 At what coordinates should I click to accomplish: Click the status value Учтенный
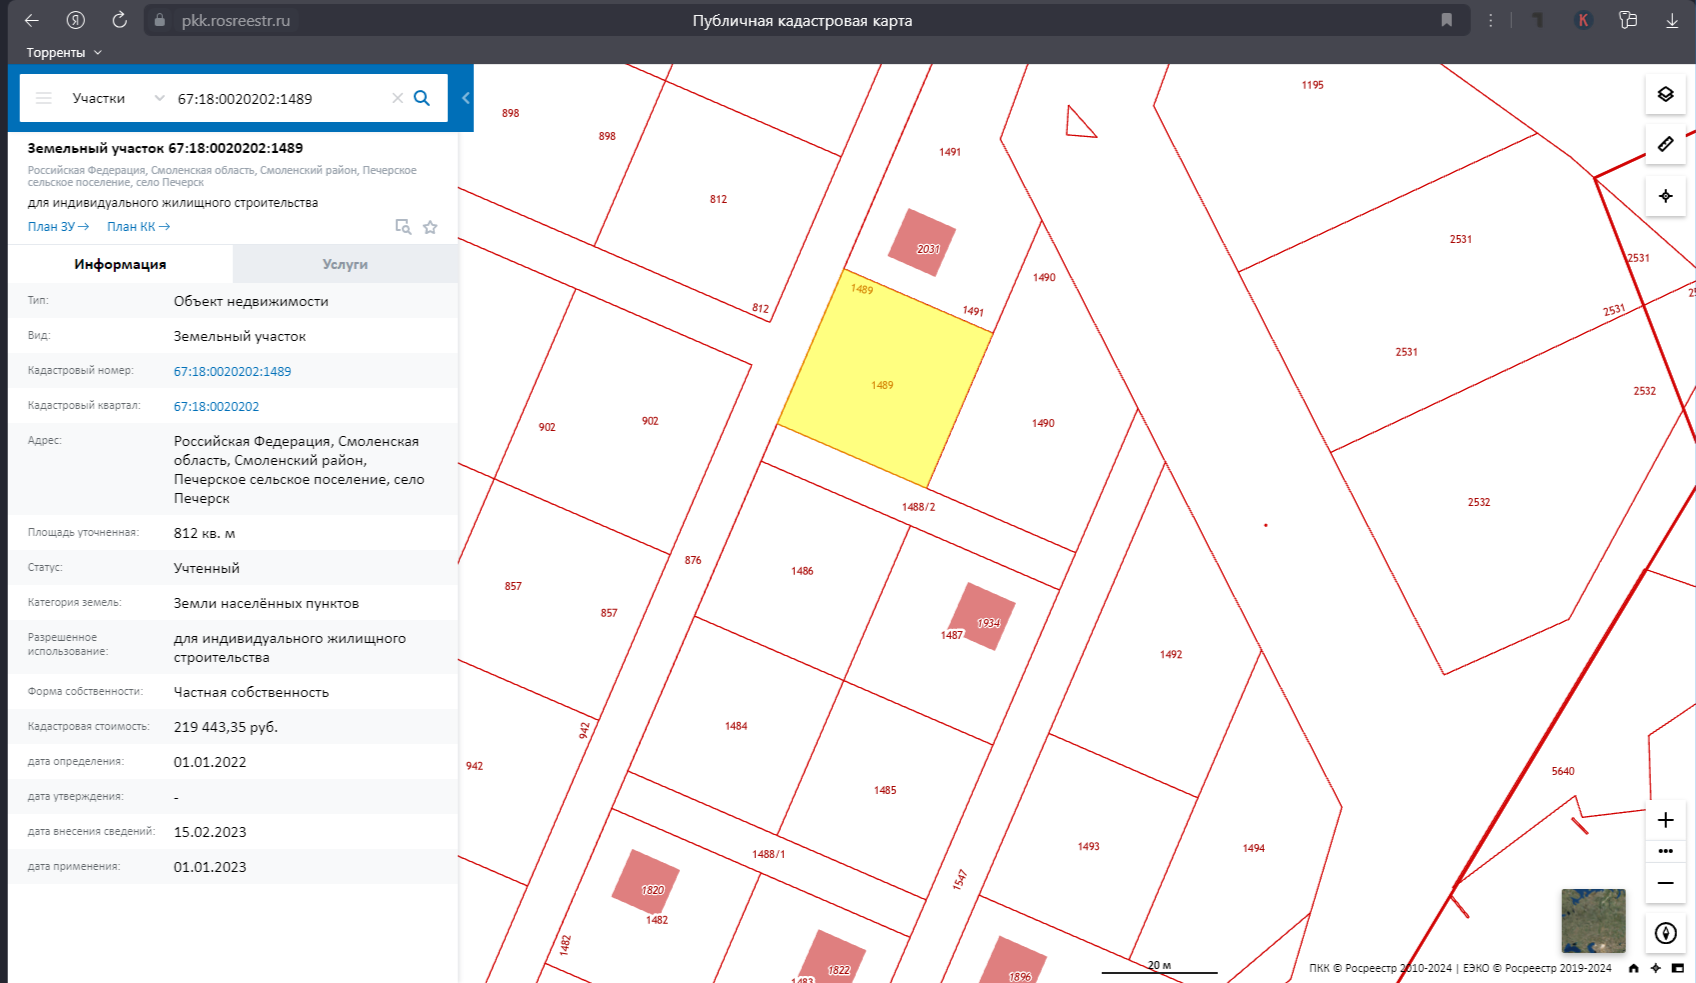point(207,568)
